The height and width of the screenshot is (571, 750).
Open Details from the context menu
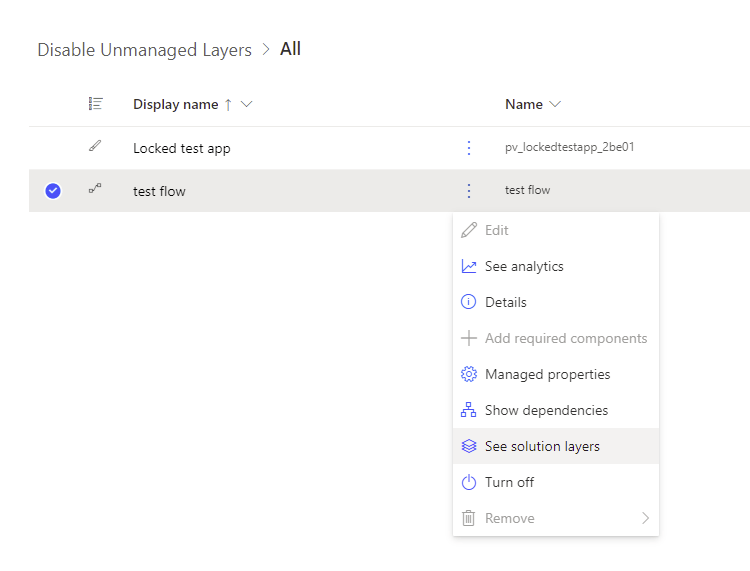tap(556, 302)
